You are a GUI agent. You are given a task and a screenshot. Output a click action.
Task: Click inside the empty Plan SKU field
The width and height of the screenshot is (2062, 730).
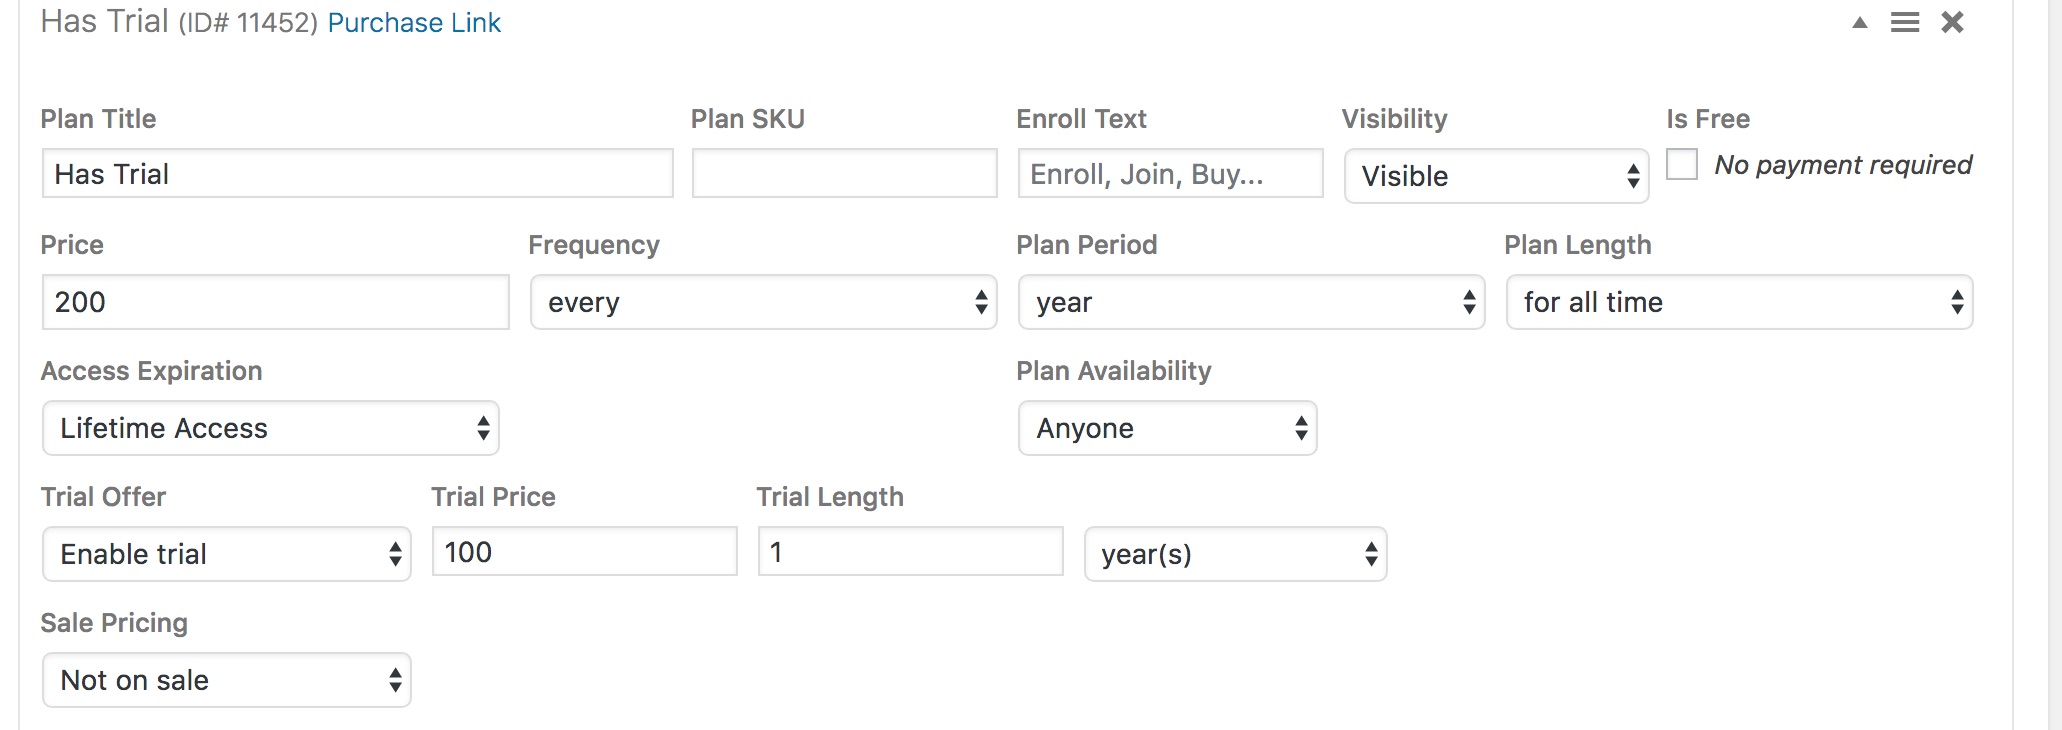click(843, 172)
